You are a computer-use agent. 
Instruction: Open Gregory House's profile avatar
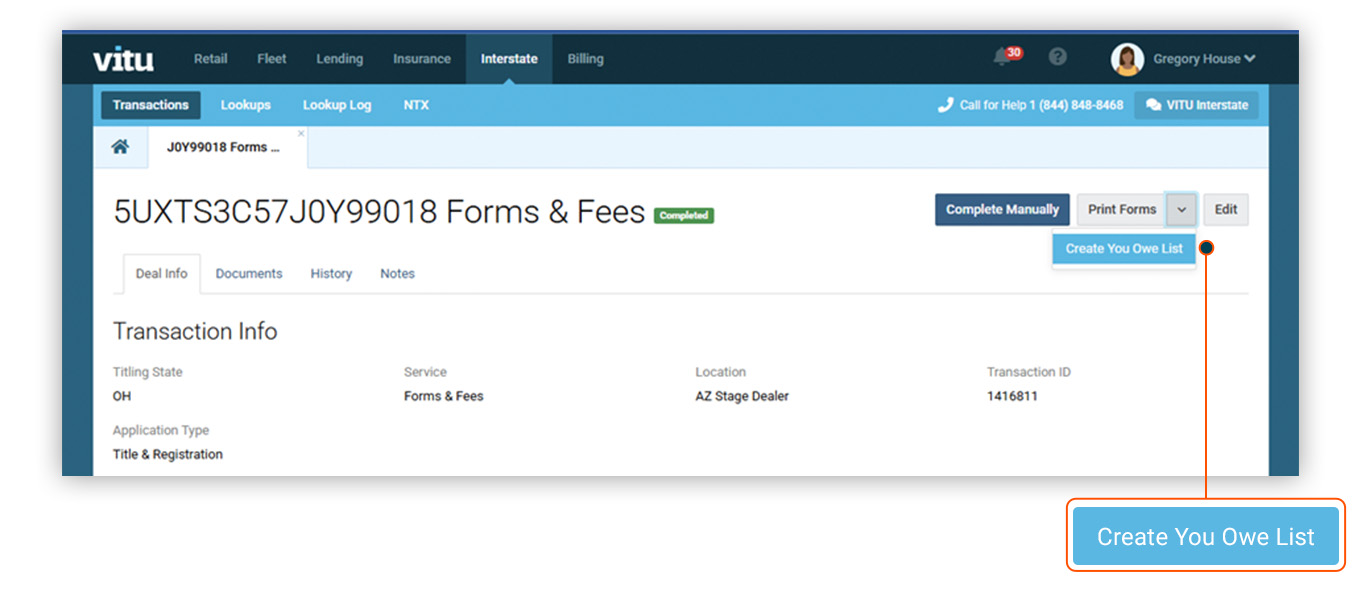pyautogui.click(x=1127, y=58)
